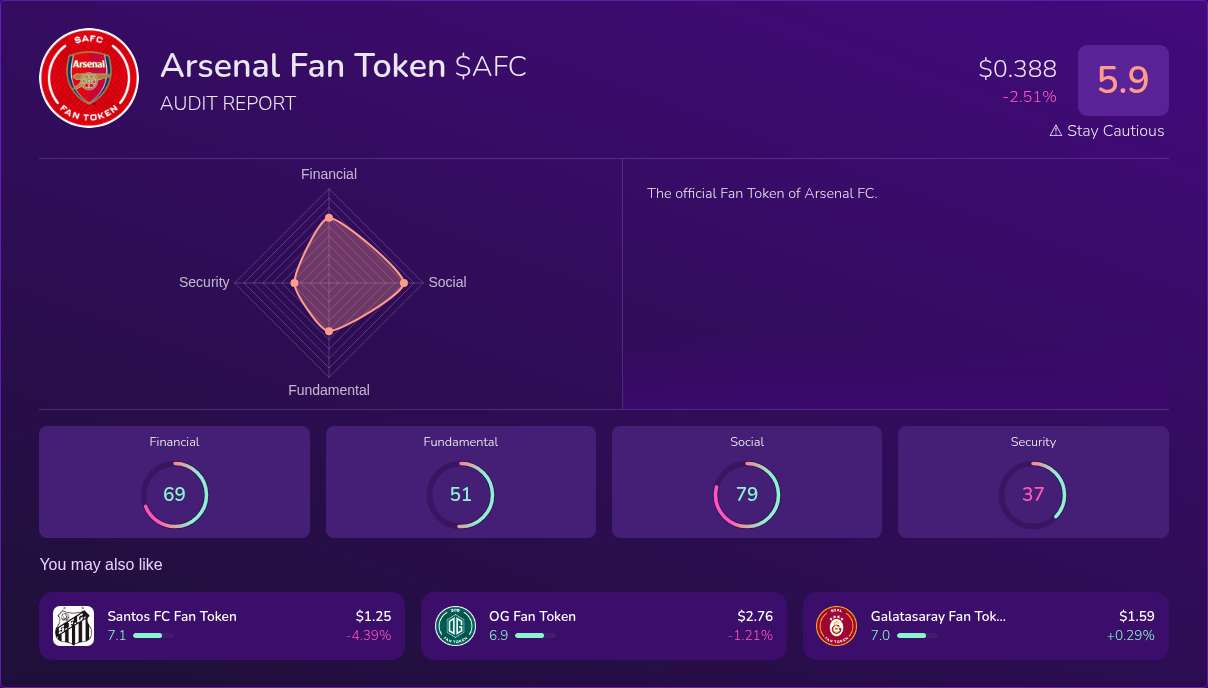Toggle the Security axis on the radar chart
1208x688 pixels.
(204, 282)
